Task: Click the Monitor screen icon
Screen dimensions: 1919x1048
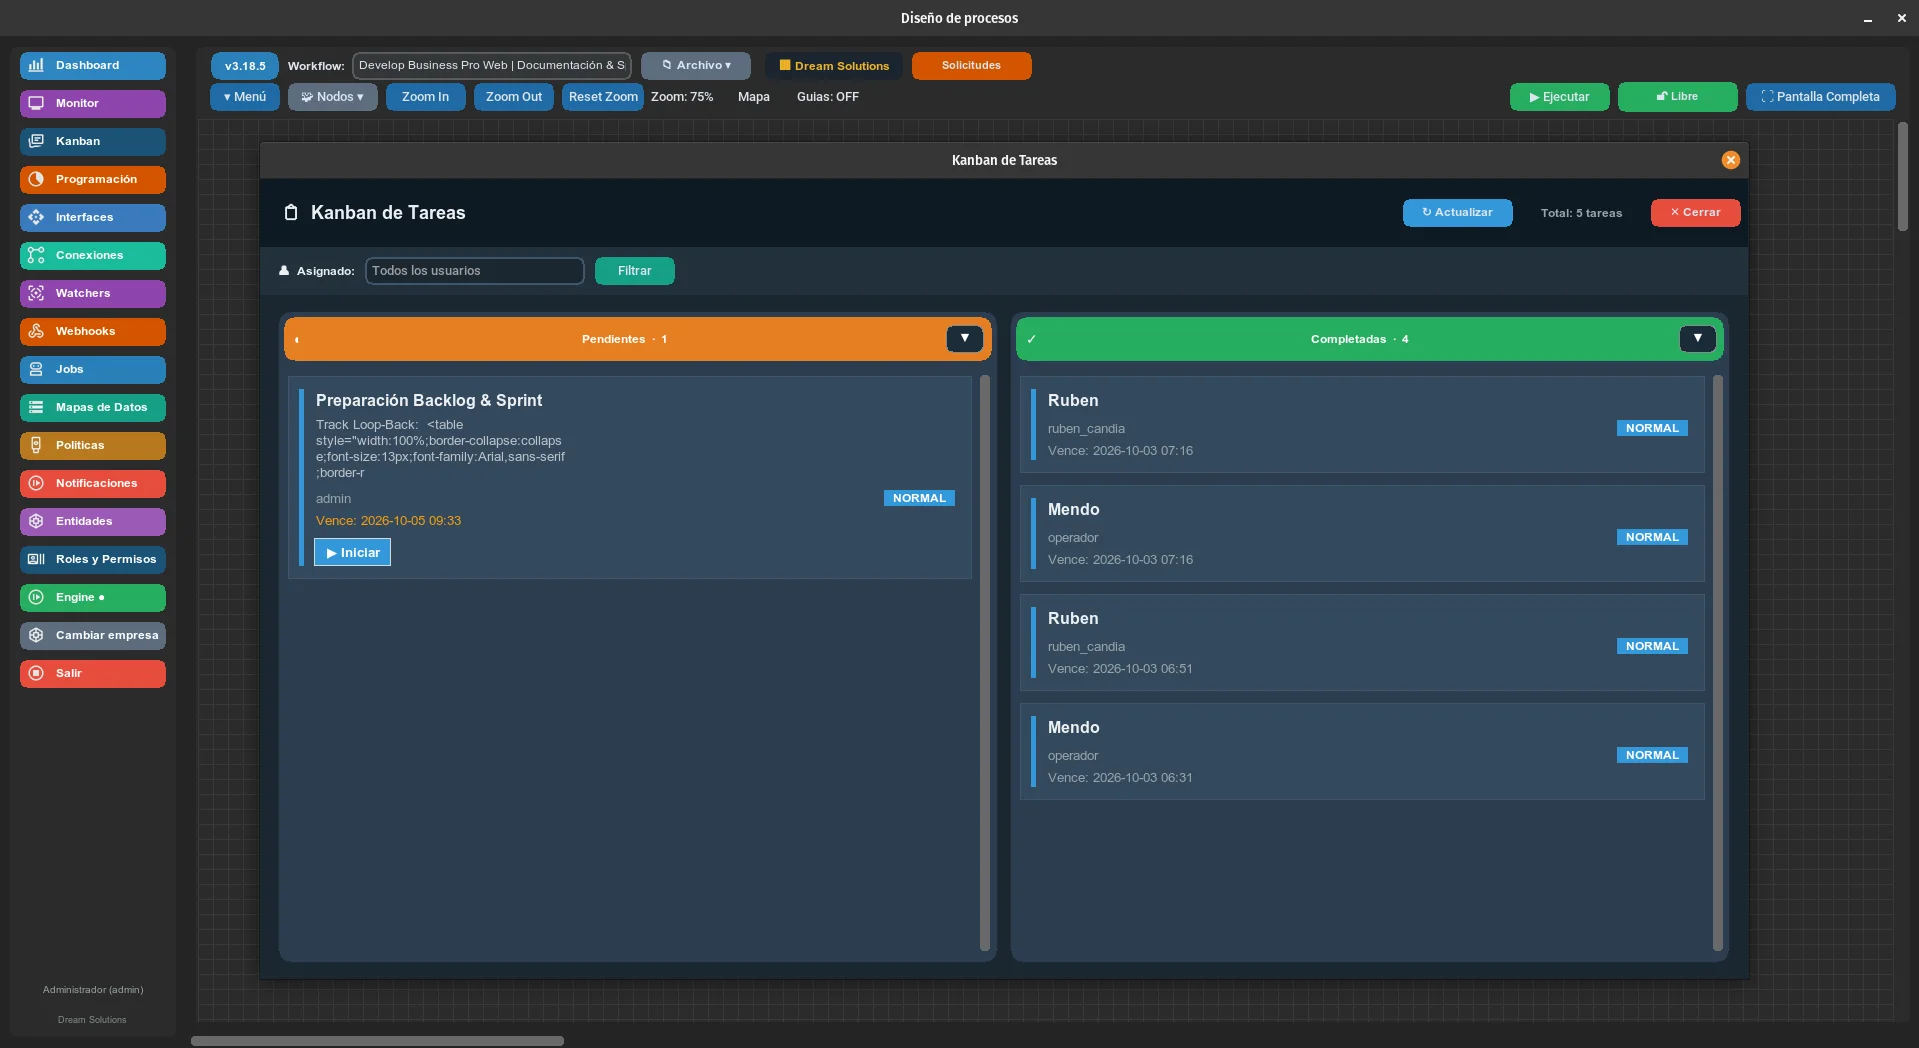Action: 36,104
